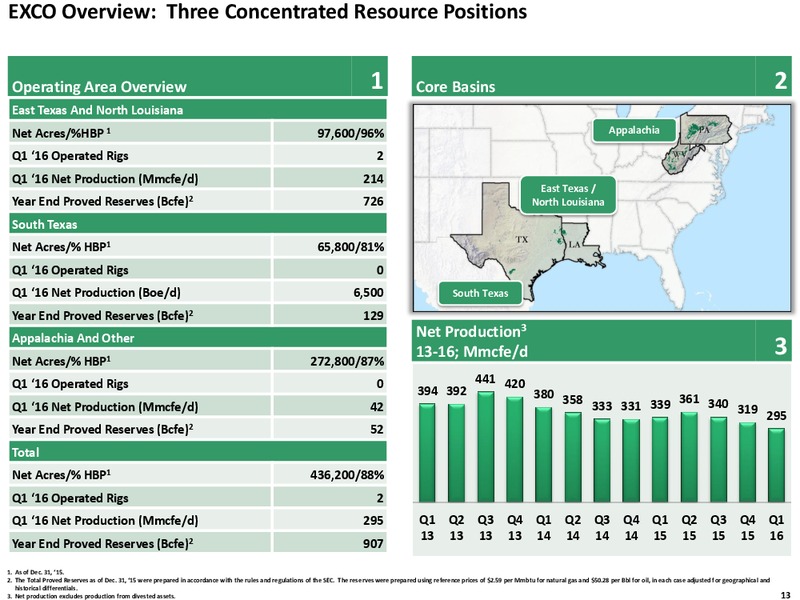Click the "South Texas" map label
The height and width of the screenshot is (600, 800).
pos(480,293)
